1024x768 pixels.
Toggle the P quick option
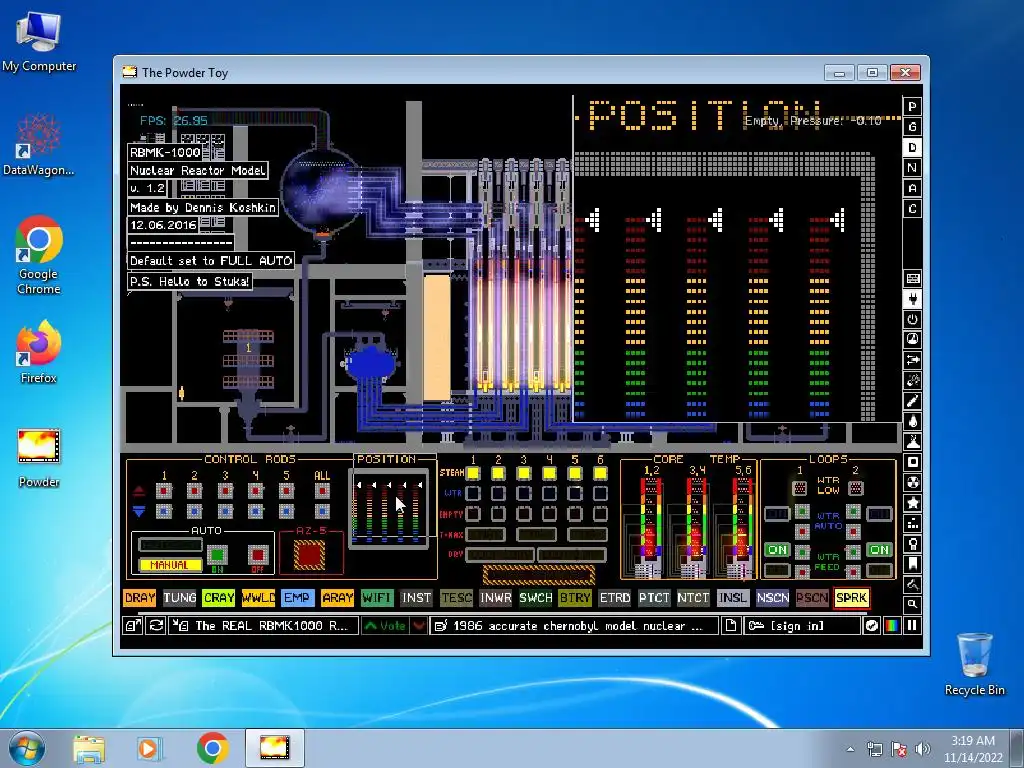coord(912,106)
